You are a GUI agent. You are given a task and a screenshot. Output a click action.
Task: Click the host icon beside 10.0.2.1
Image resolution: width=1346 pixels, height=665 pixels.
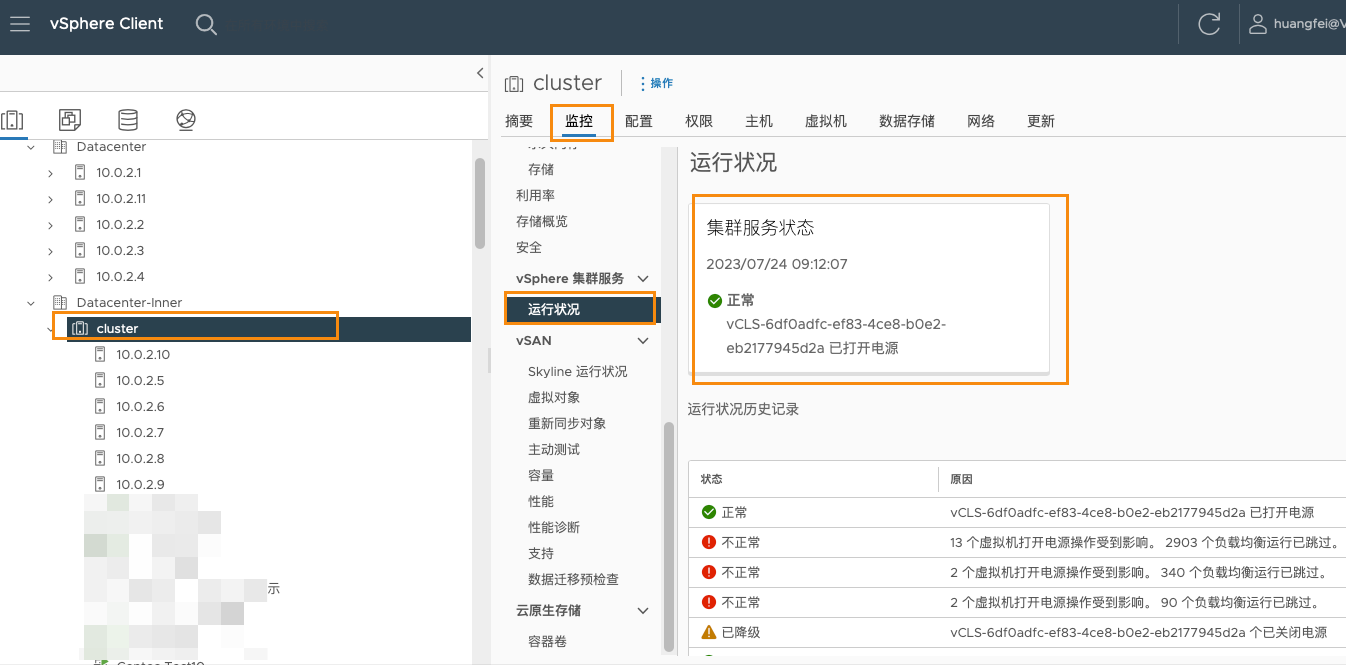[80, 173]
